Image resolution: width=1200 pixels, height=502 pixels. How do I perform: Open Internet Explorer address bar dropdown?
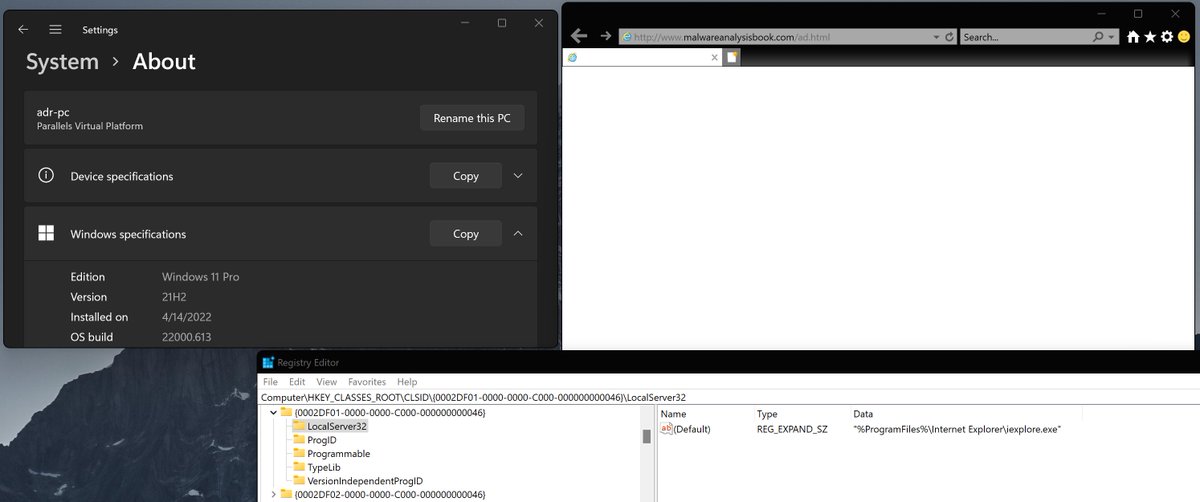[936, 37]
